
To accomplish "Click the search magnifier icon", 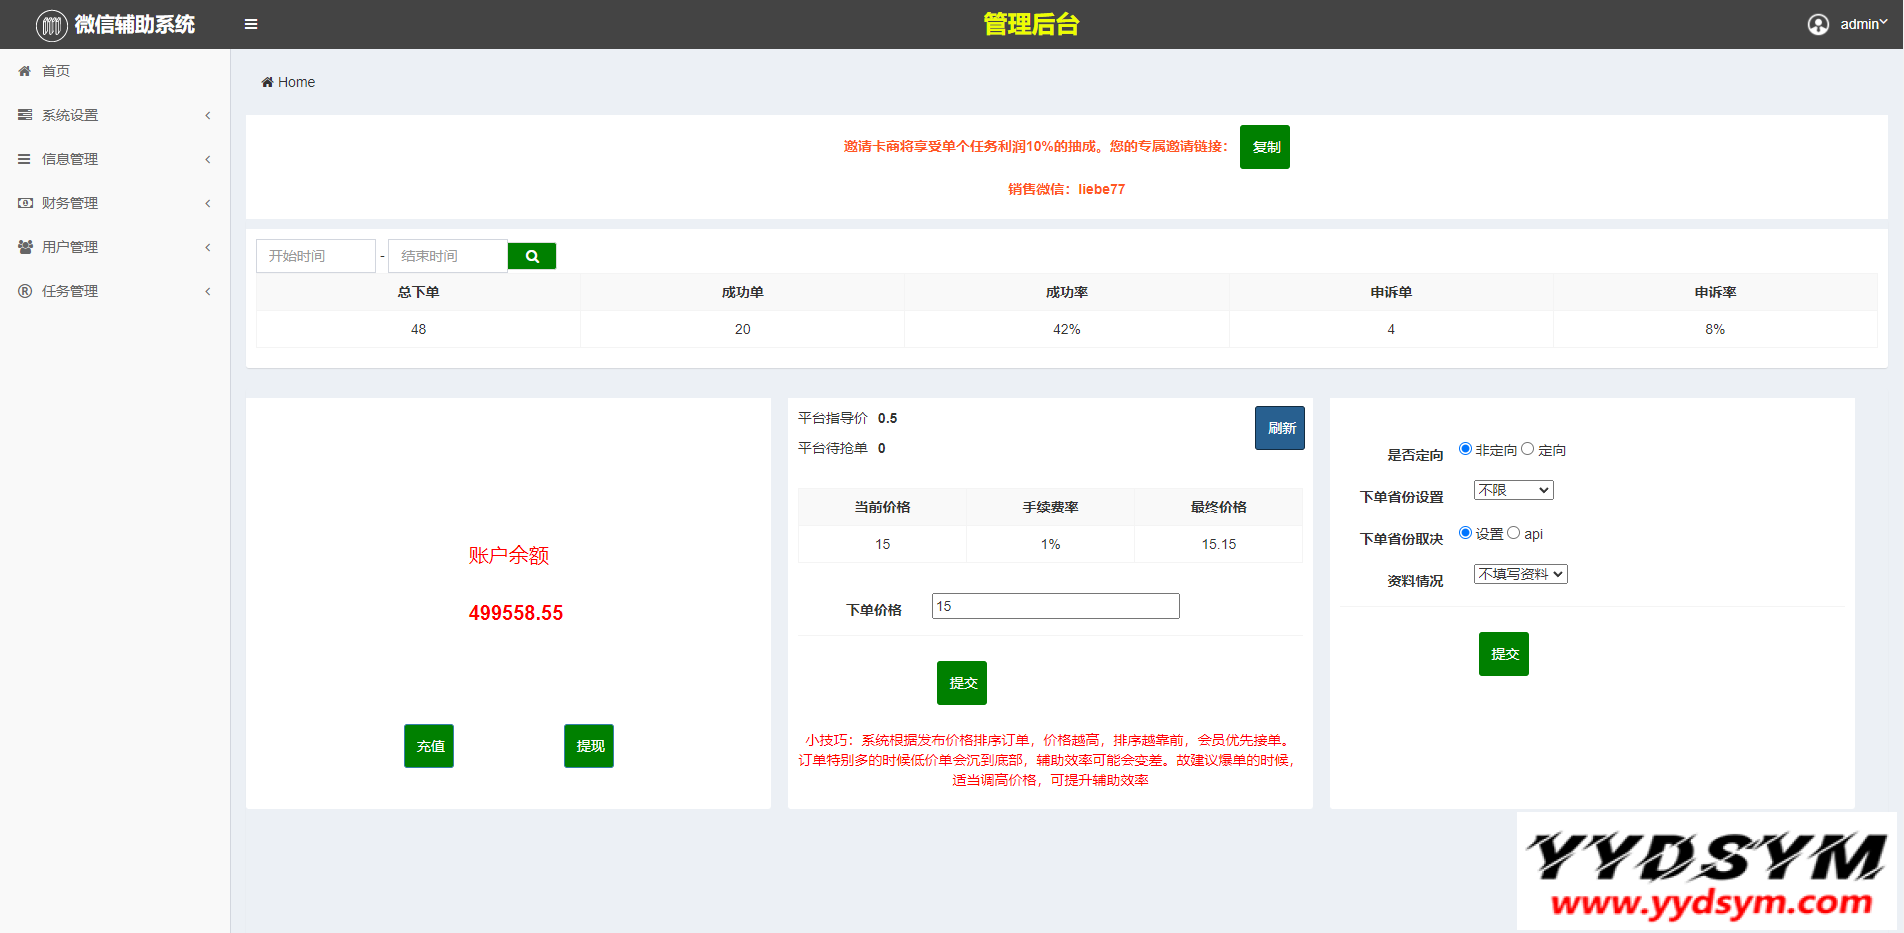I will click(531, 255).
